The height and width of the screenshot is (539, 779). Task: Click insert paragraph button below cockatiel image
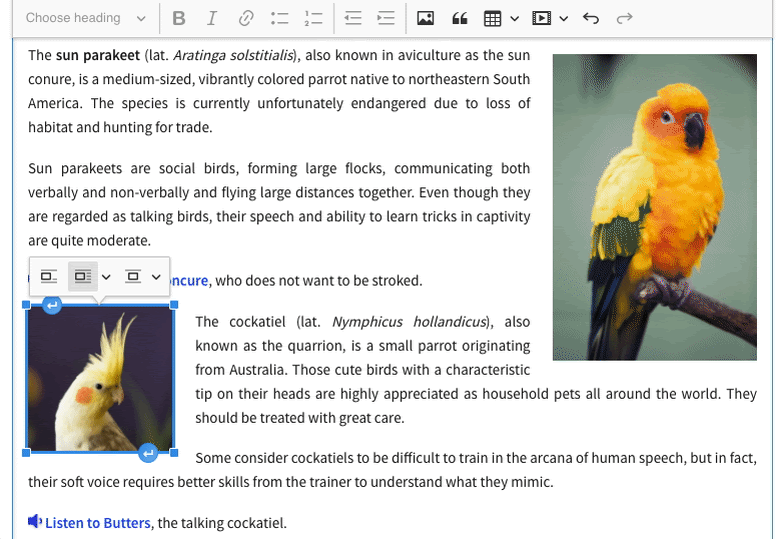[x=148, y=454]
